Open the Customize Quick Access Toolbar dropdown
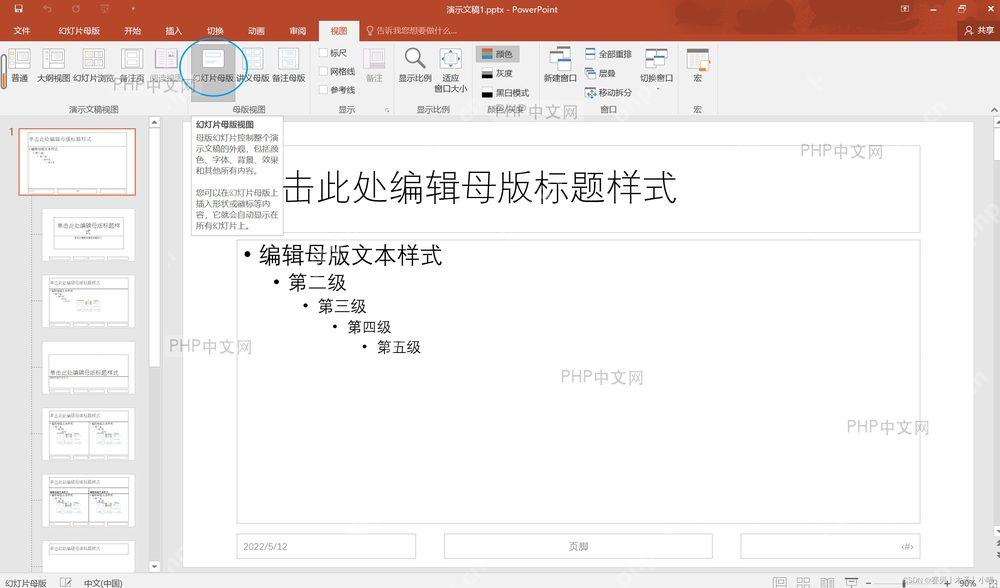 coord(133,9)
